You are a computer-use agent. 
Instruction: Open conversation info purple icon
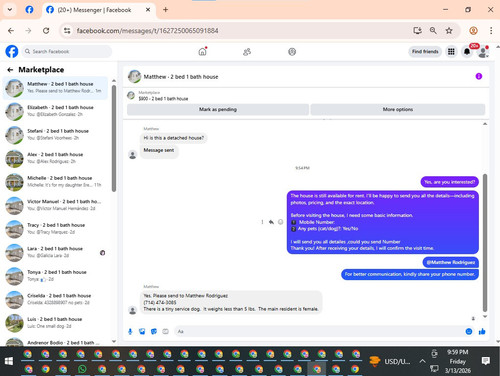pyautogui.click(x=479, y=76)
